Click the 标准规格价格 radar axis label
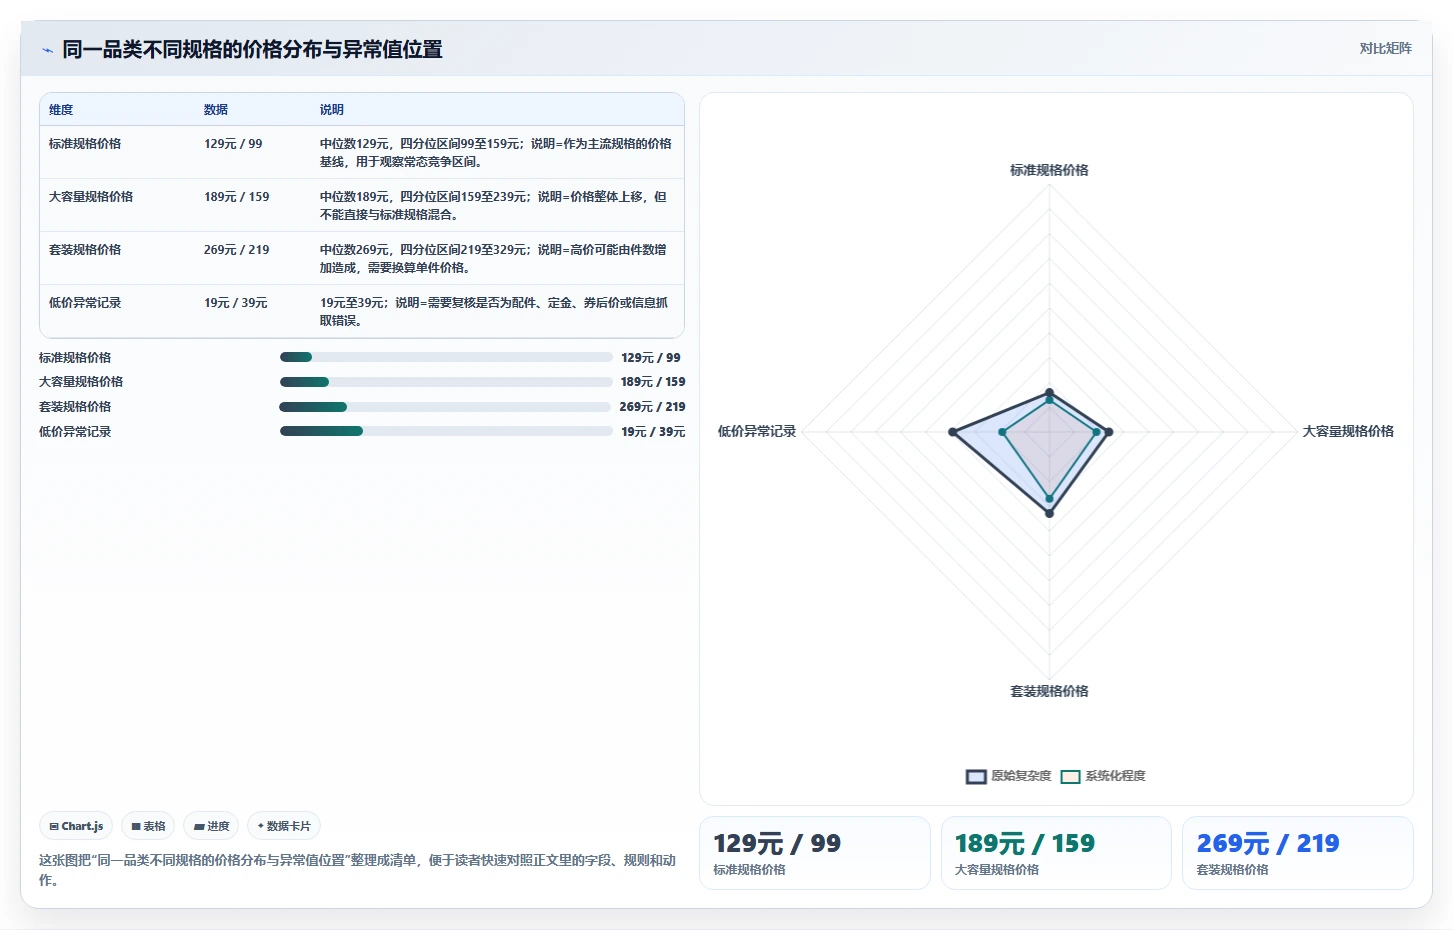Image resolution: width=1453 pixels, height=930 pixels. pyautogui.click(x=1049, y=170)
